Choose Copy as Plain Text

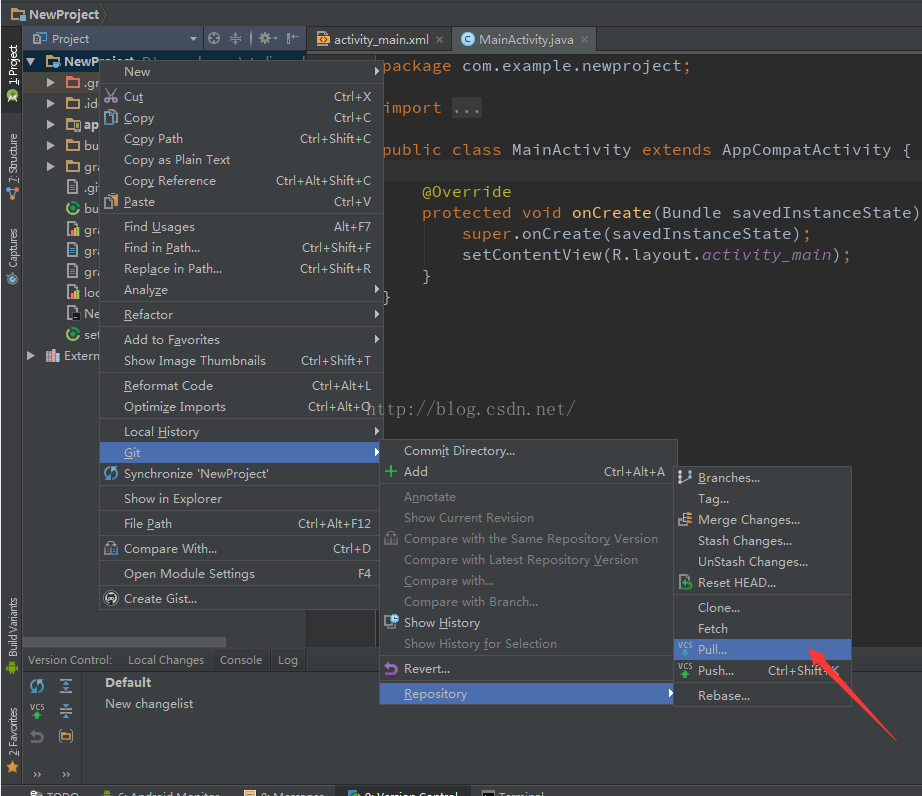point(242,160)
